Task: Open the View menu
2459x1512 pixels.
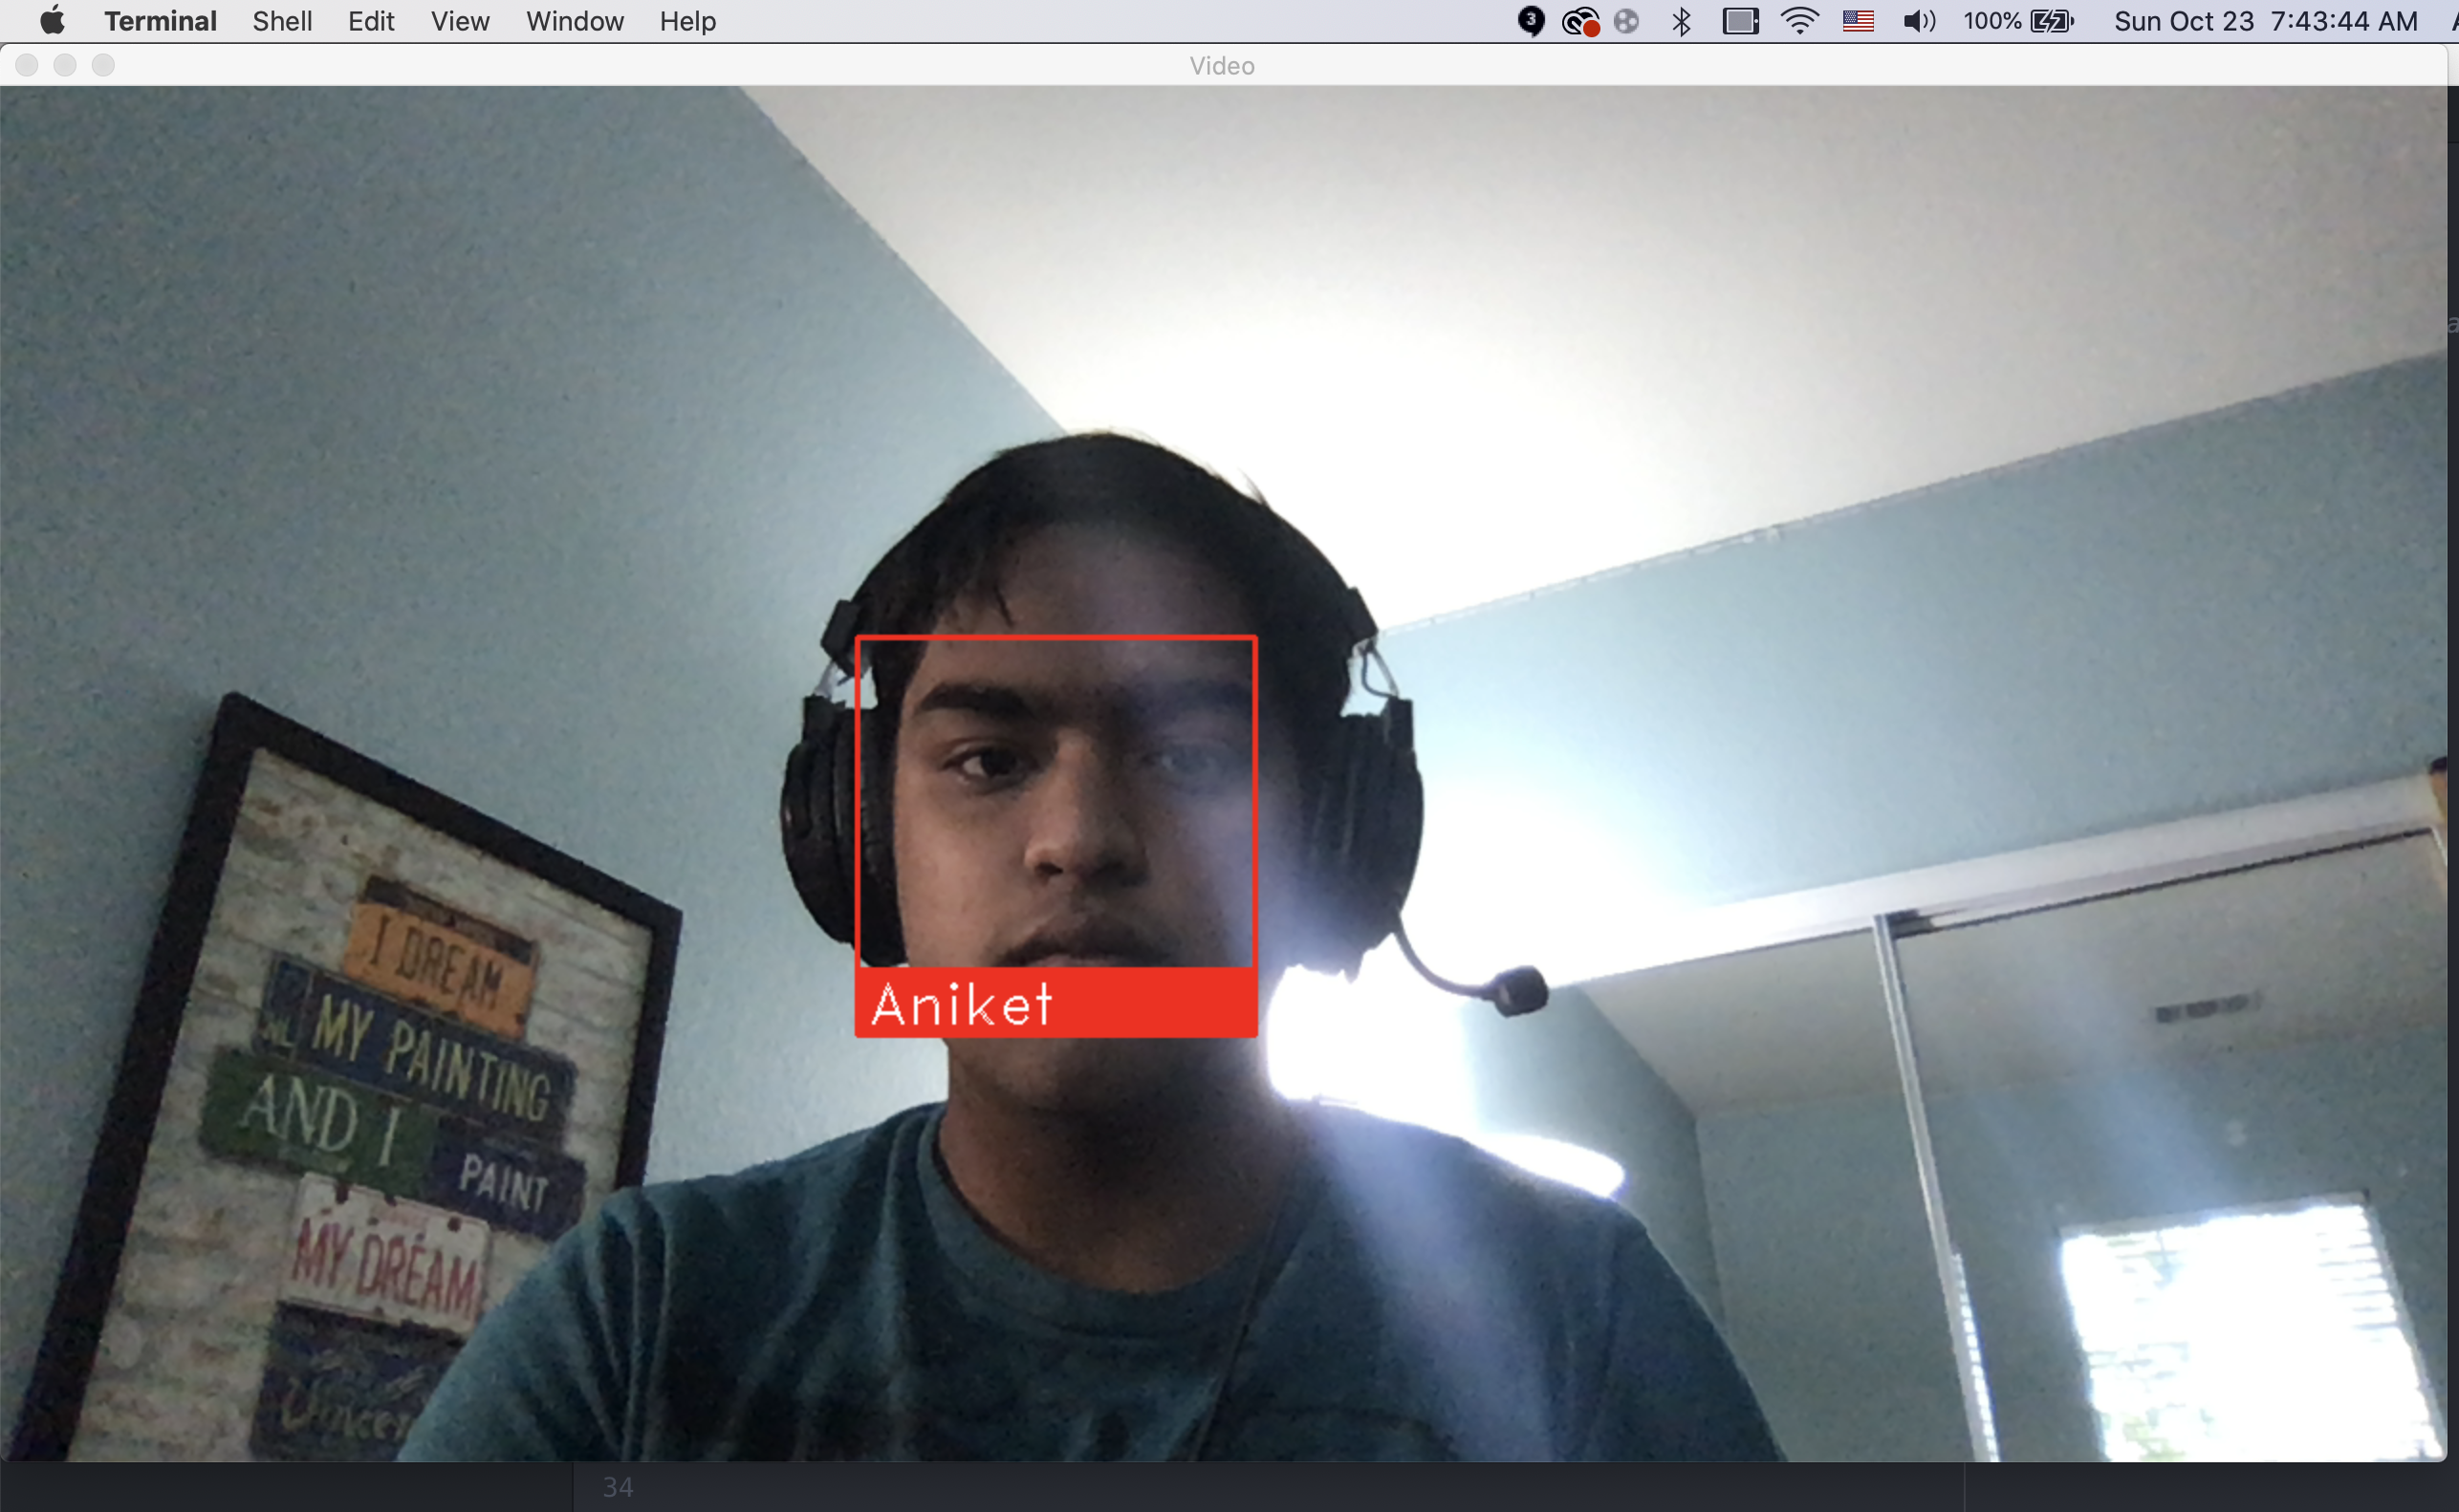Action: pyautogui.click(x=460, y=21)
